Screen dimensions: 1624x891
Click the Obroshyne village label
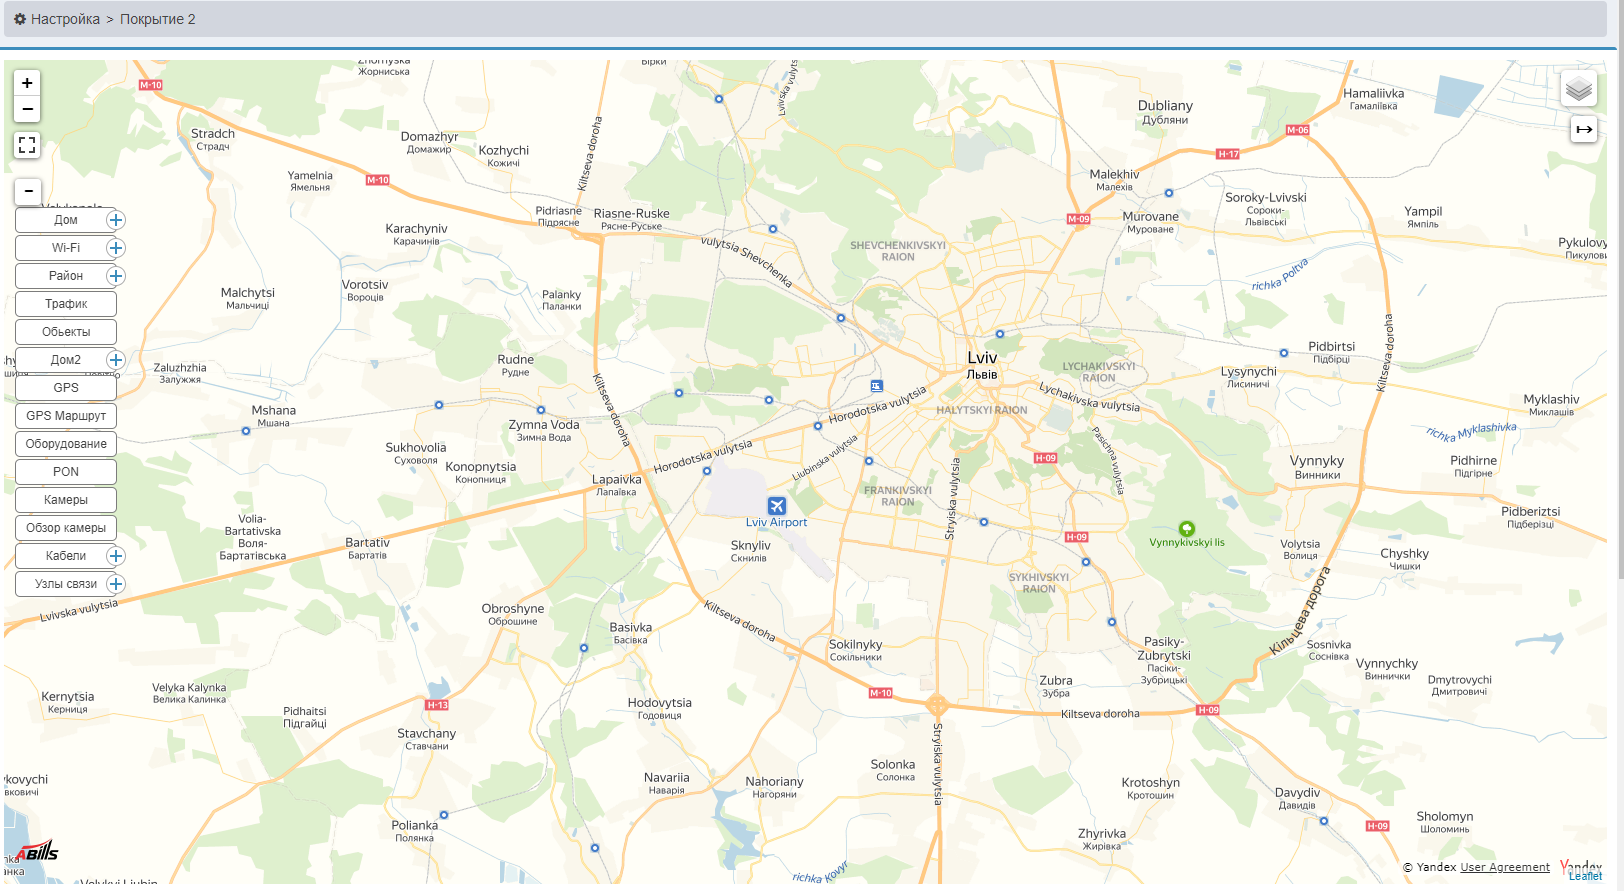pos(513,614)
